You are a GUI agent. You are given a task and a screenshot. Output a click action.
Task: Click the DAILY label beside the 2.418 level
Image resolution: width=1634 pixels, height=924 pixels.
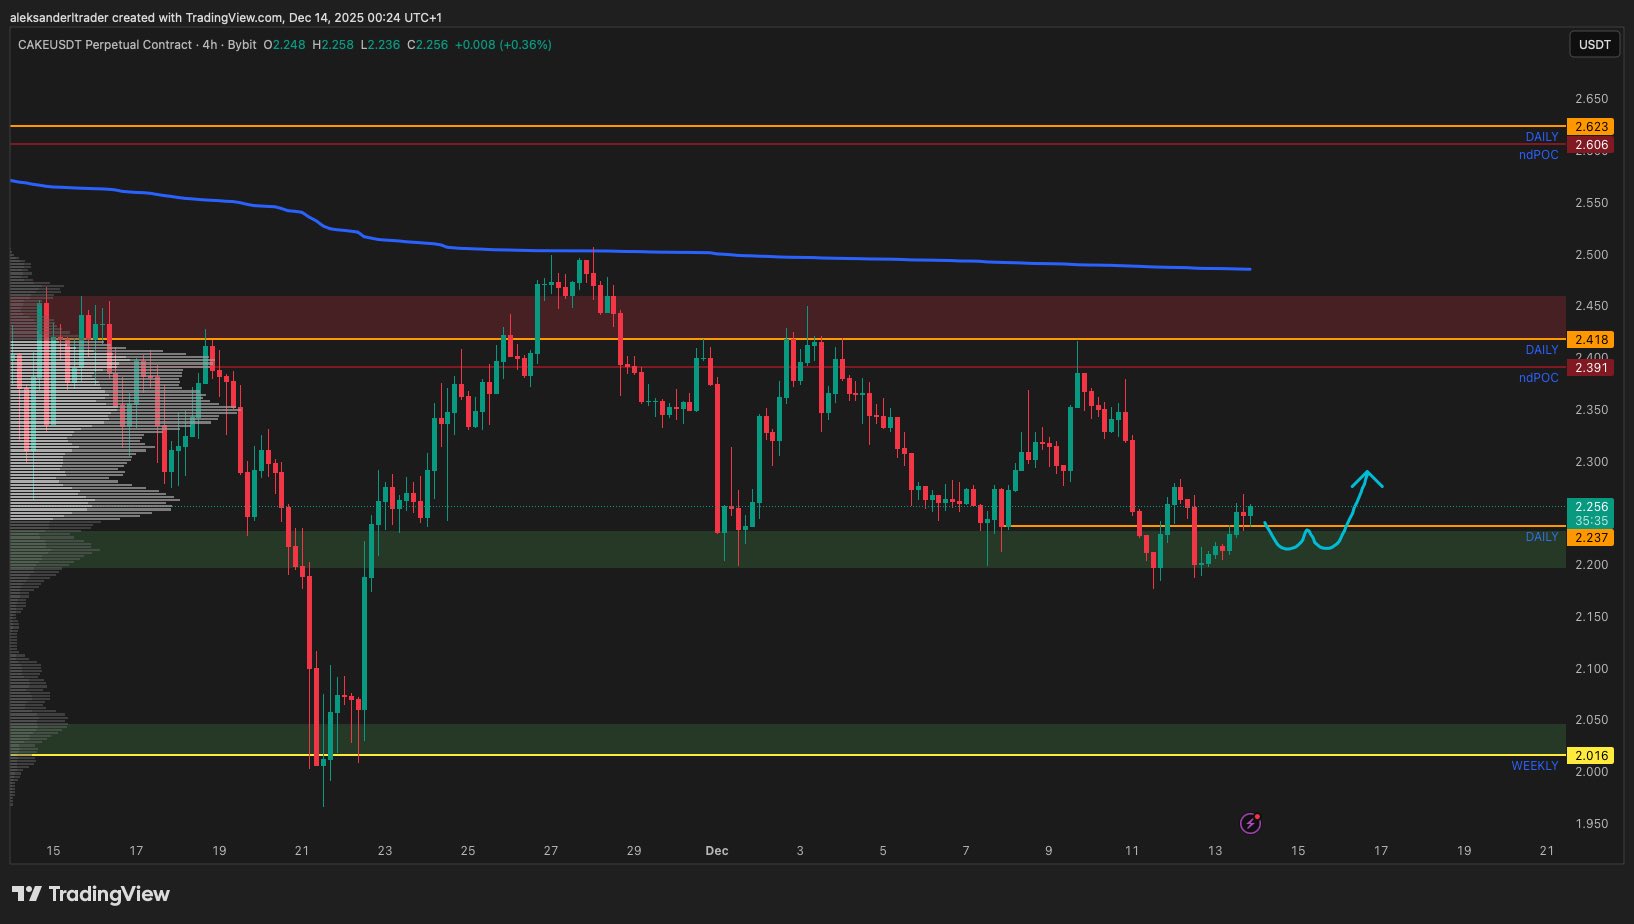(1542, 350)
